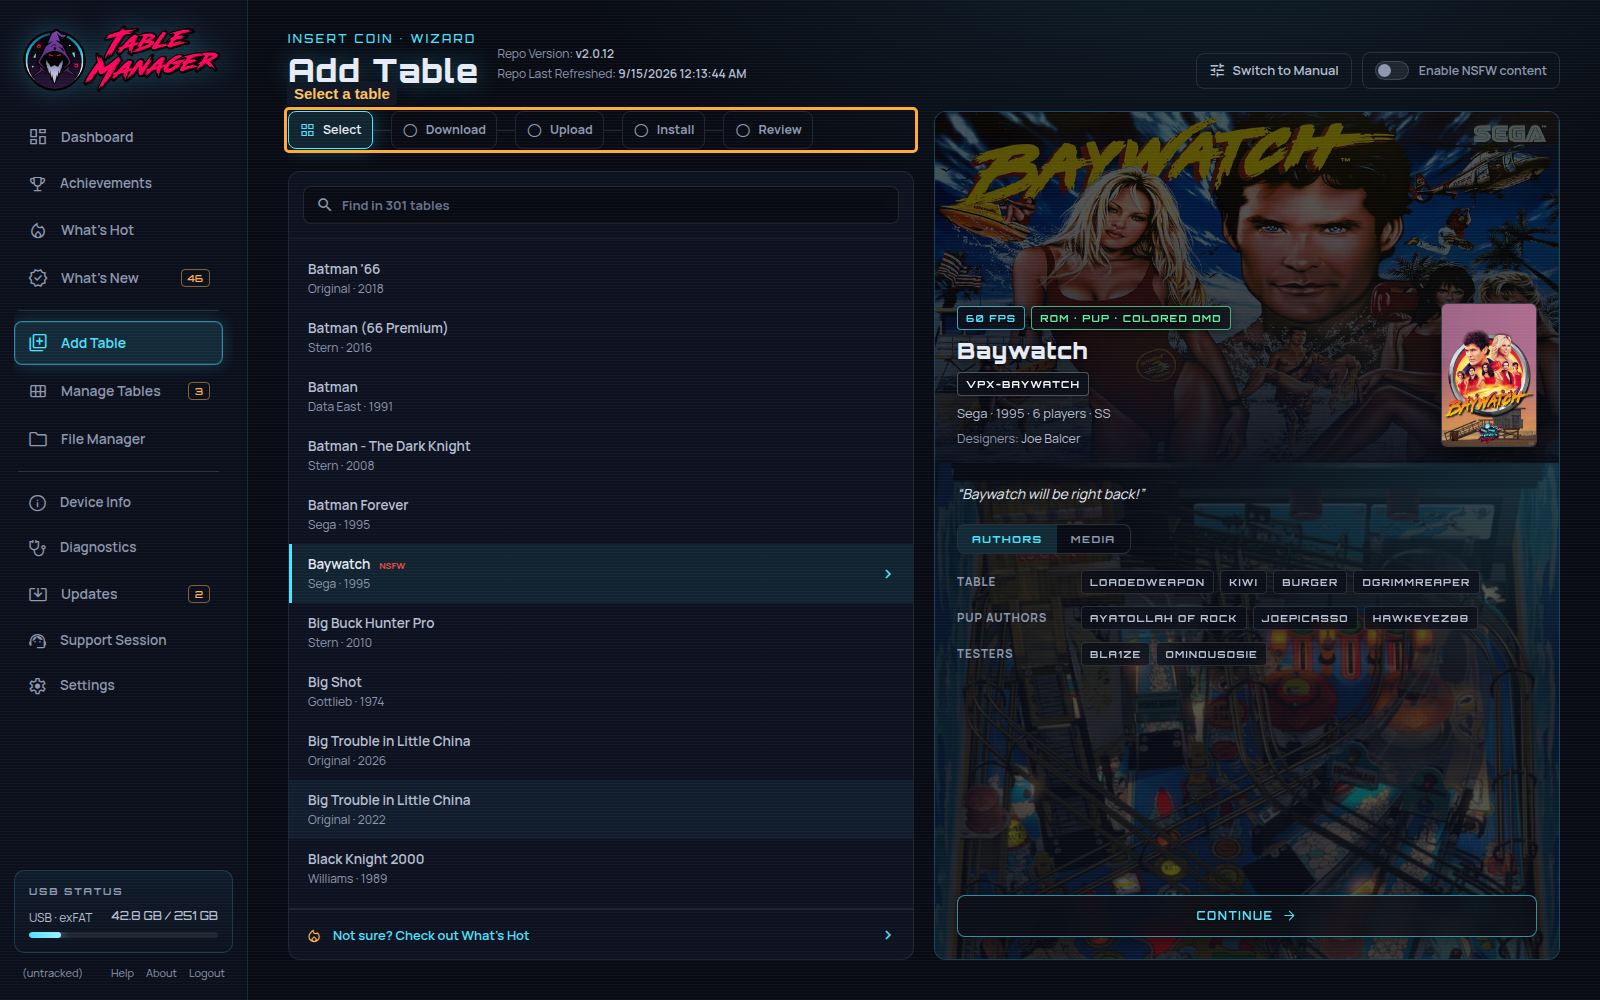Viewport: 1600px width, 1000px height.
Task: Click the File Manager folder icon
Action: click(38, 439)
